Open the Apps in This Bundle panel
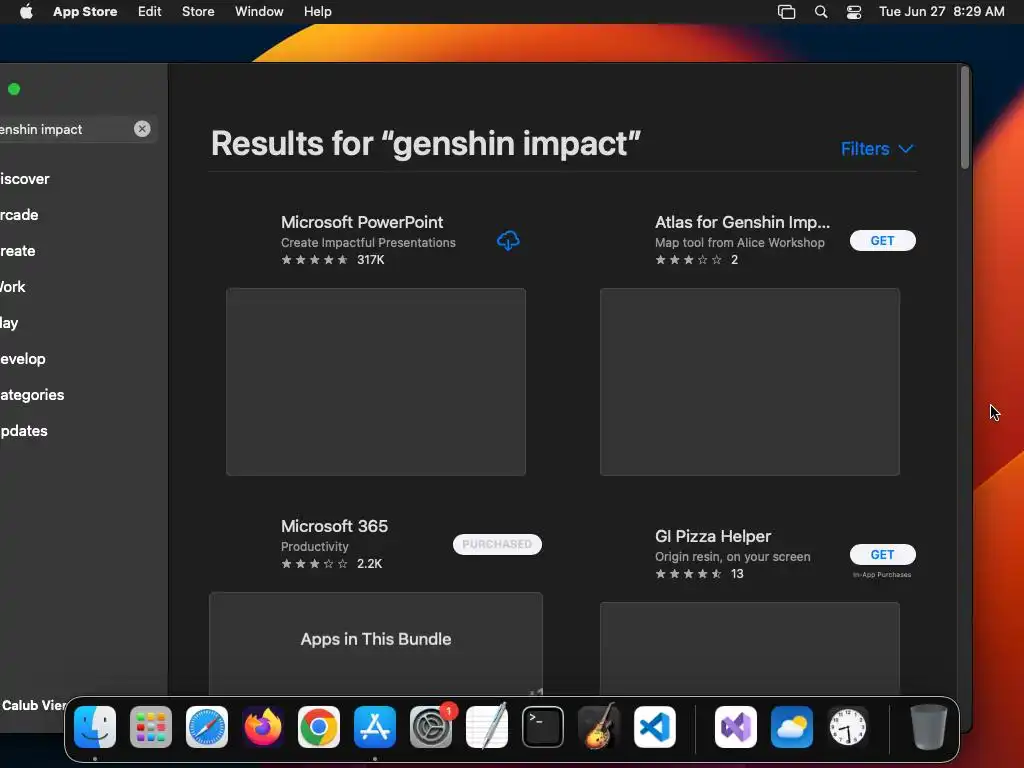This screenshot has height=768, width=1024. point(376,643)
